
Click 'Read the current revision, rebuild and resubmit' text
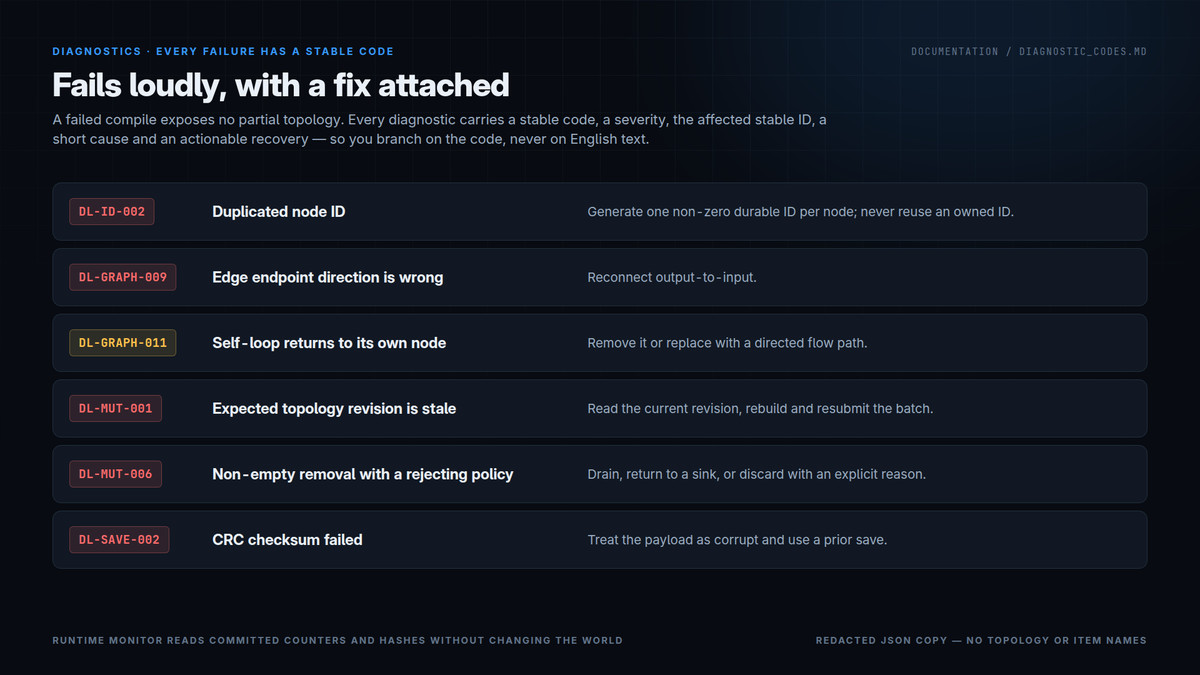(x=760, y=408)
